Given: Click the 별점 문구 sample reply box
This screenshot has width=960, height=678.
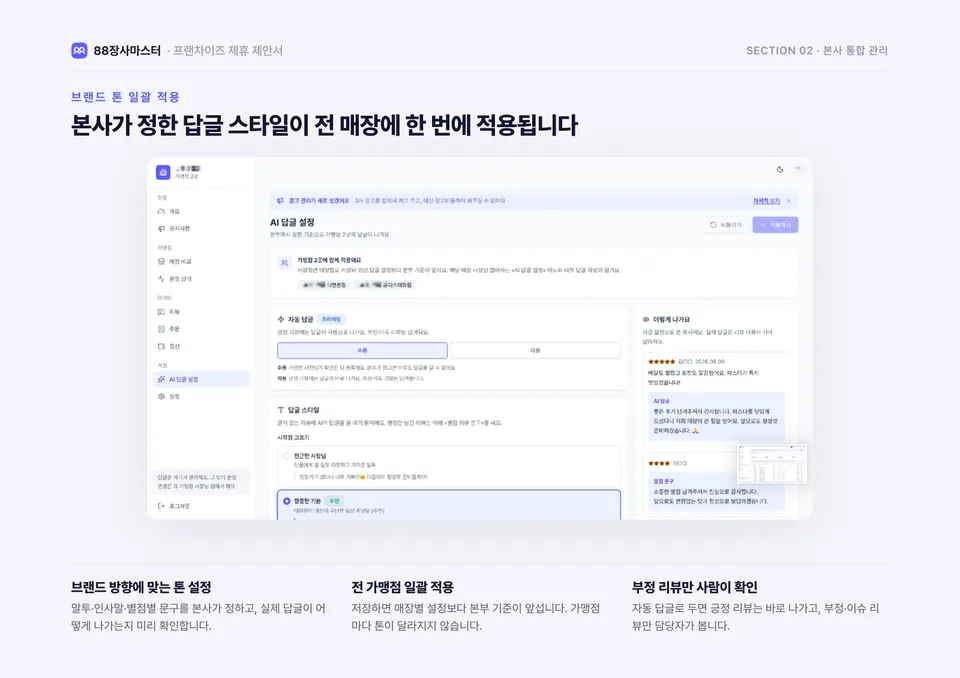Looking at the screenshot, I should (715, 492).
